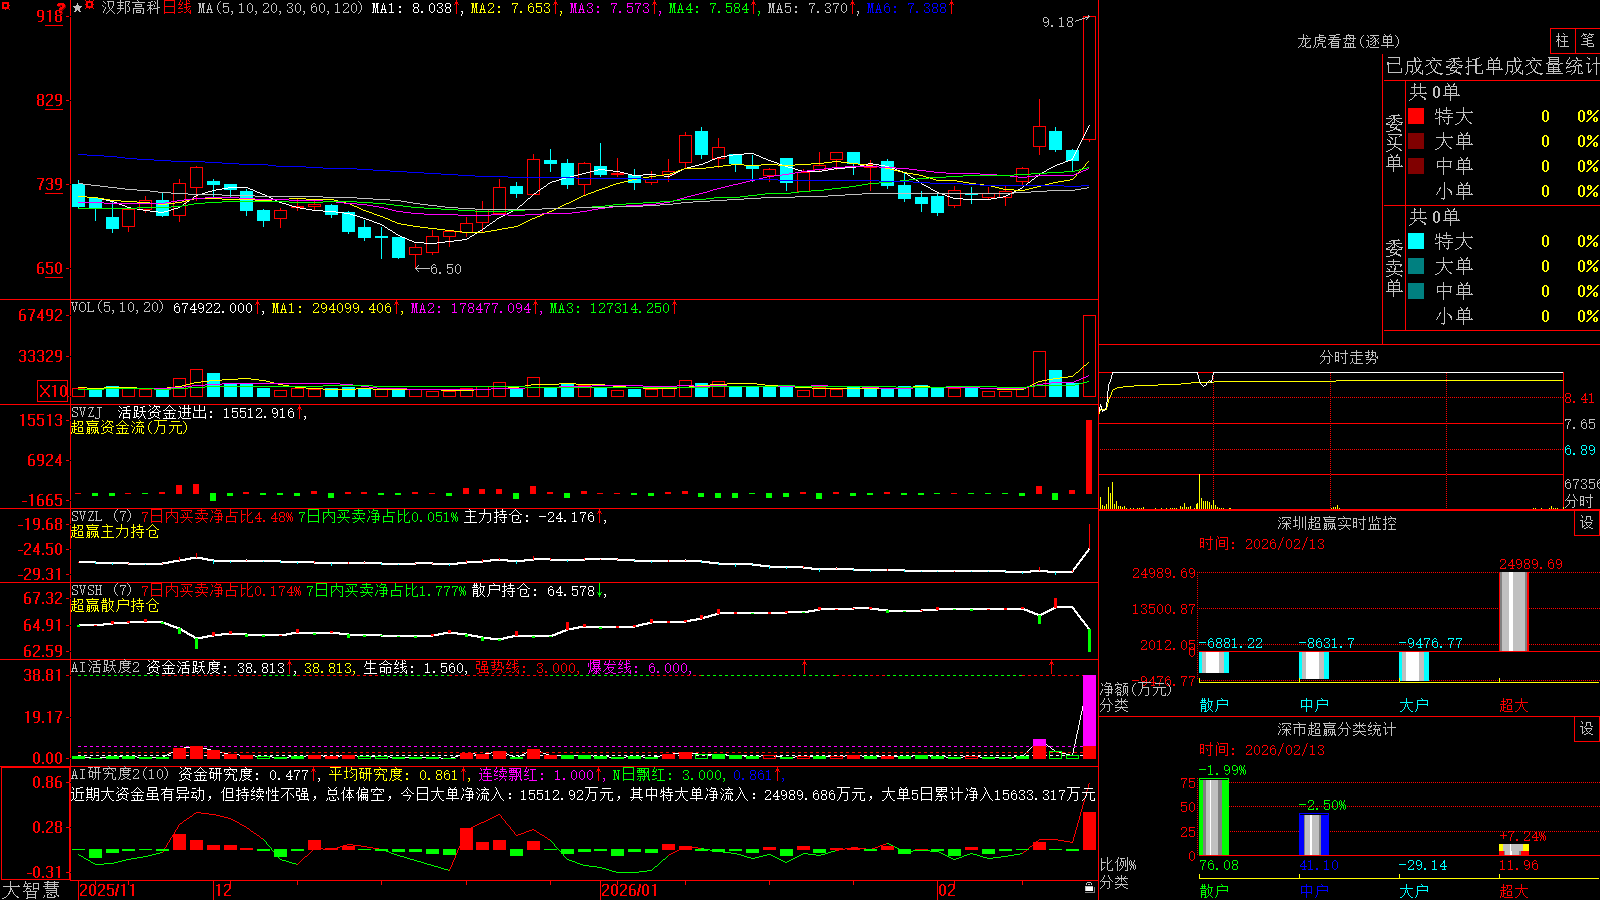The image size is (1600, 900).
Task: Click the 生命线: 1.560 value
Action: pos(414,668)
